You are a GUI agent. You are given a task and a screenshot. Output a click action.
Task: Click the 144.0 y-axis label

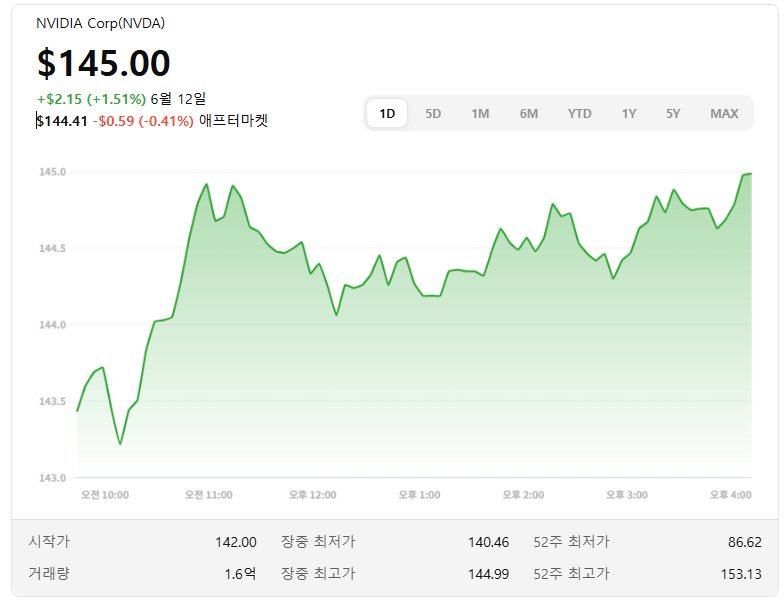tap(52, 325)
